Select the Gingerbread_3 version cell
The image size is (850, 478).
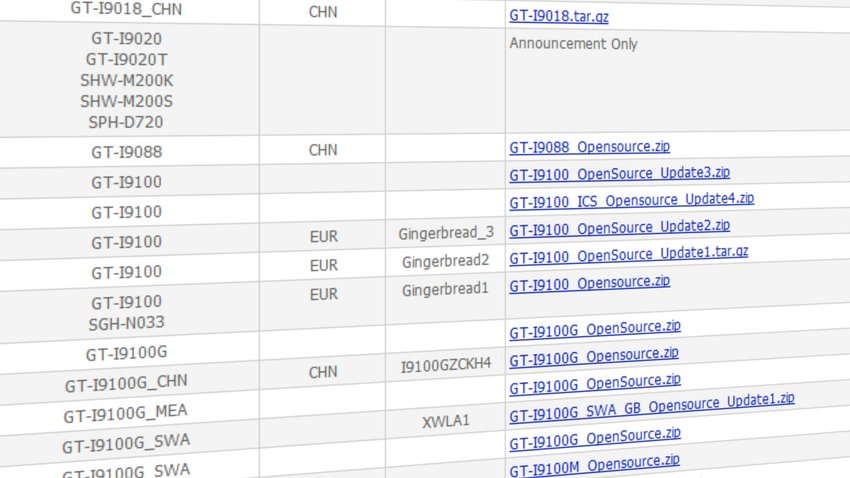(446, 234)
